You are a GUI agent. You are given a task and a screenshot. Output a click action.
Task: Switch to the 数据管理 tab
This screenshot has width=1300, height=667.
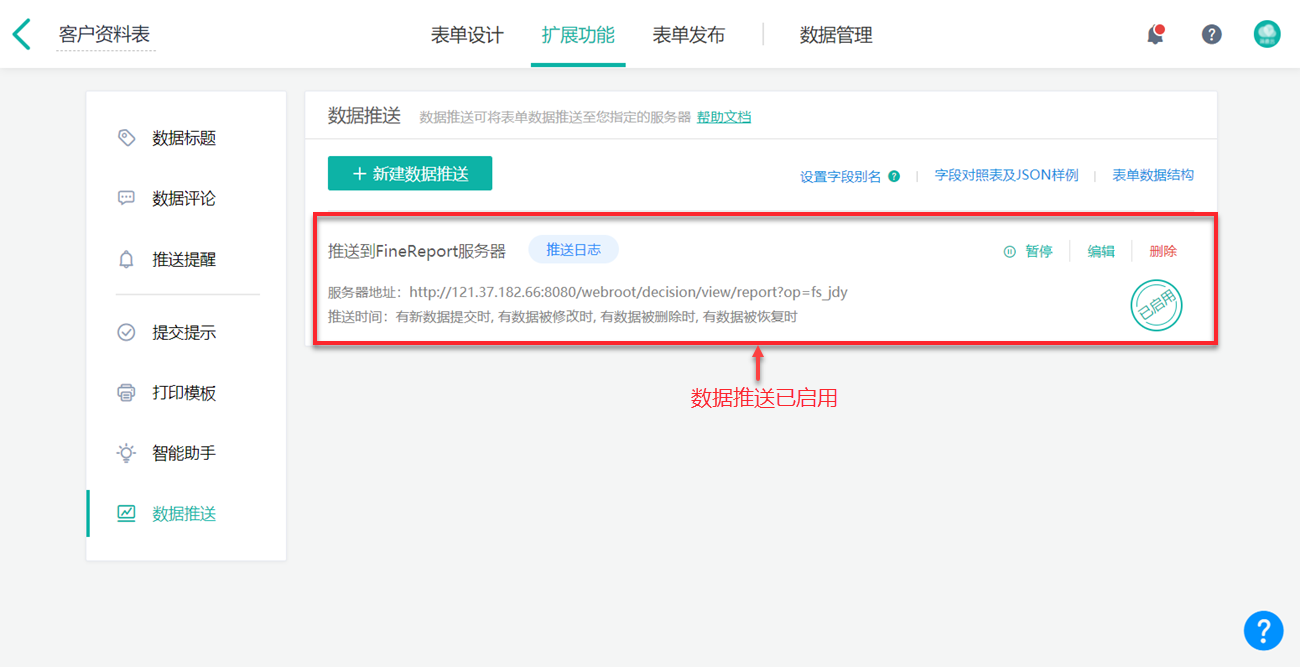(836, 35)
